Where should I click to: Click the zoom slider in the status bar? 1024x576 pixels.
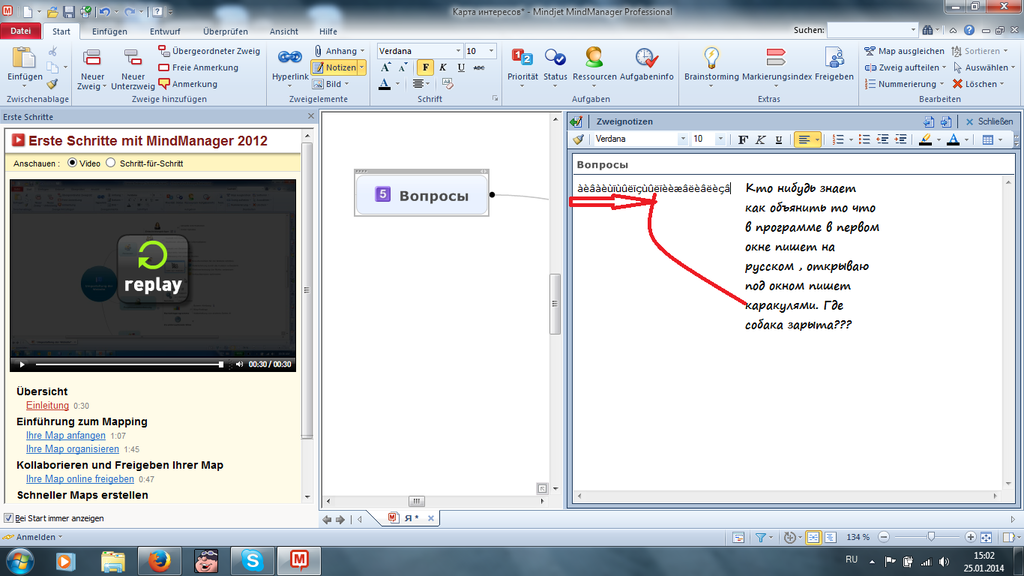(930, 537)
